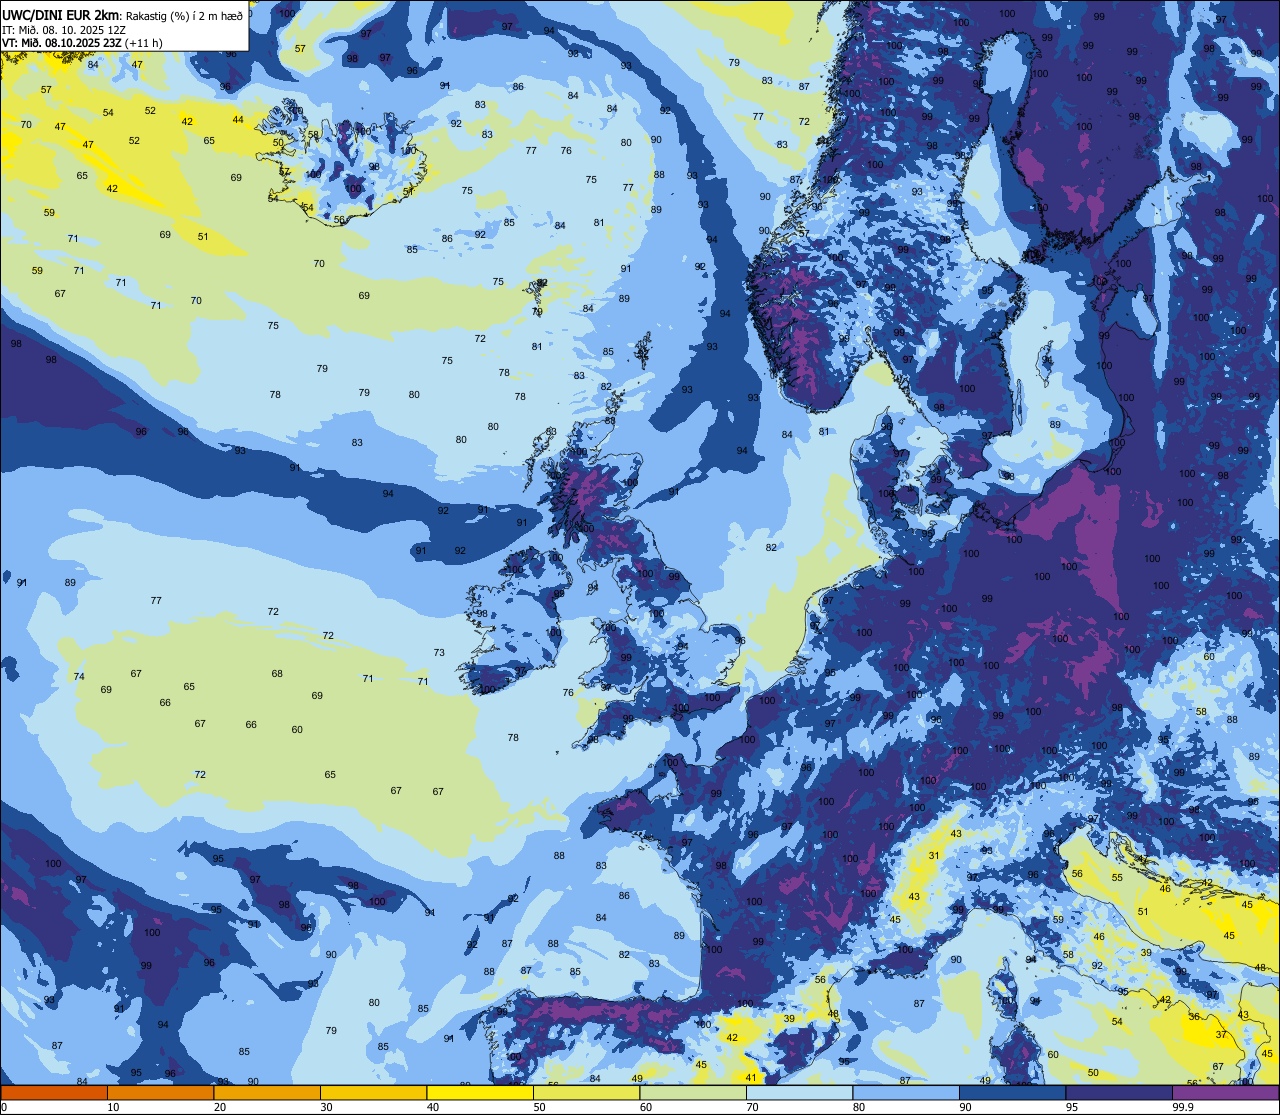Click the 40–50 bright yellow legend swatch
Image resolution: width=1280 pixels, height=1115 pixels.
(x=480, y=1092)
